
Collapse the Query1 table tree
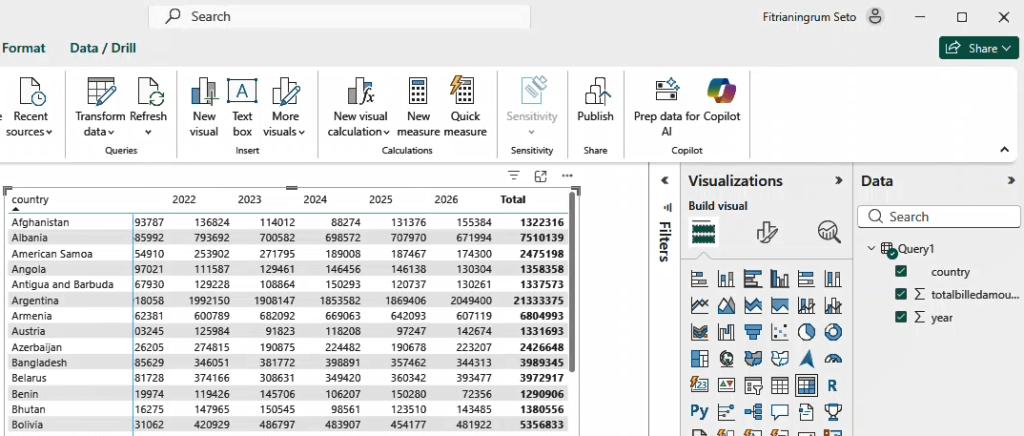click(871, 248)
